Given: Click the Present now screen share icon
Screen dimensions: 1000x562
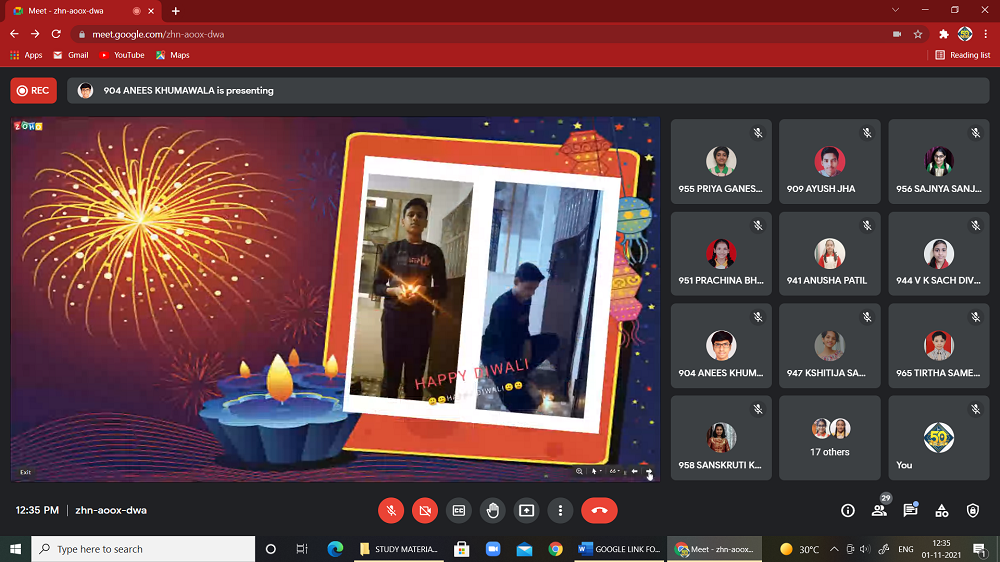Looking at the screenshot, I should click(526, 510).
